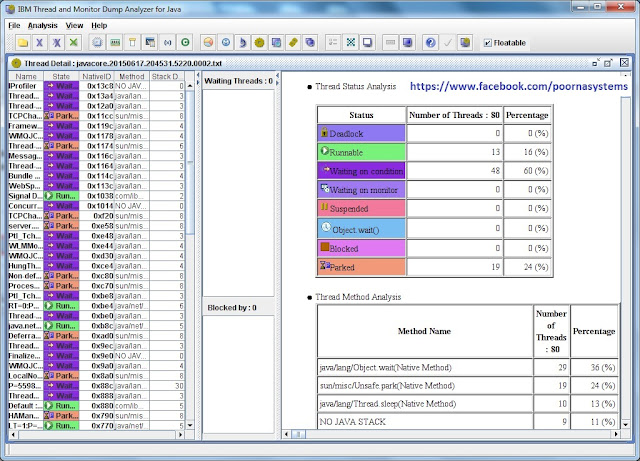Click the last toolbar icon before Floatable
640x461 pixels.
pyautogui.click(x=464, y=42)
